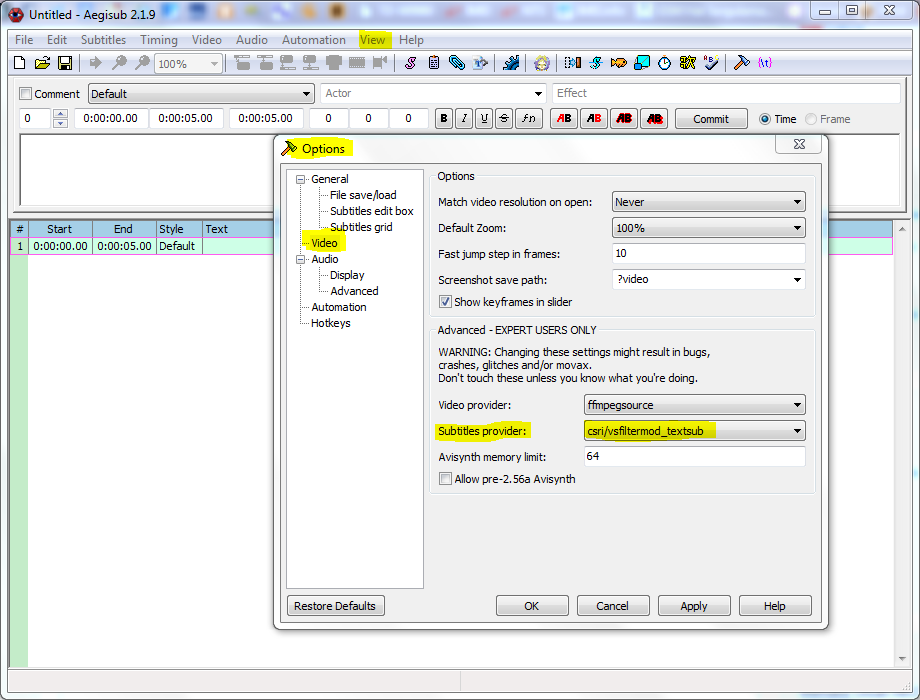The width and height of the screenshot is (920, 700).
Task: Uncheck Show keyframes in slider
Action: coord(445,302)
